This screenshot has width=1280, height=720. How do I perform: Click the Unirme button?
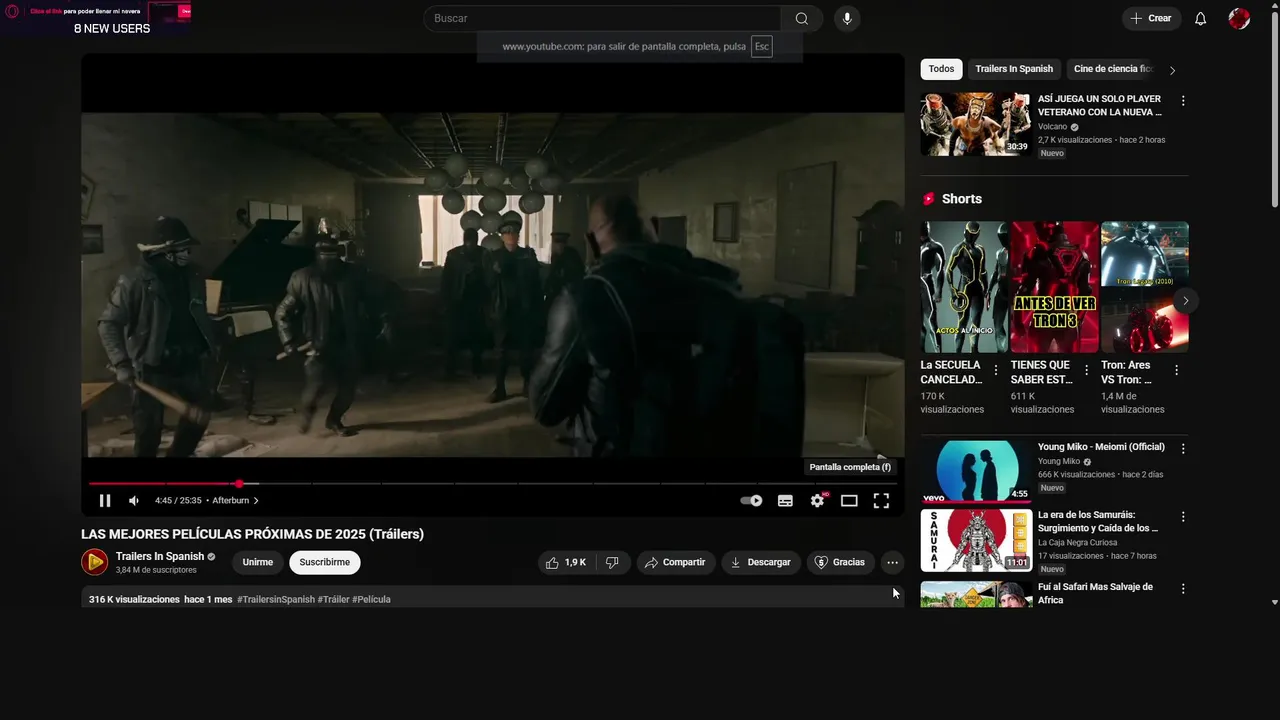[257, 562]
